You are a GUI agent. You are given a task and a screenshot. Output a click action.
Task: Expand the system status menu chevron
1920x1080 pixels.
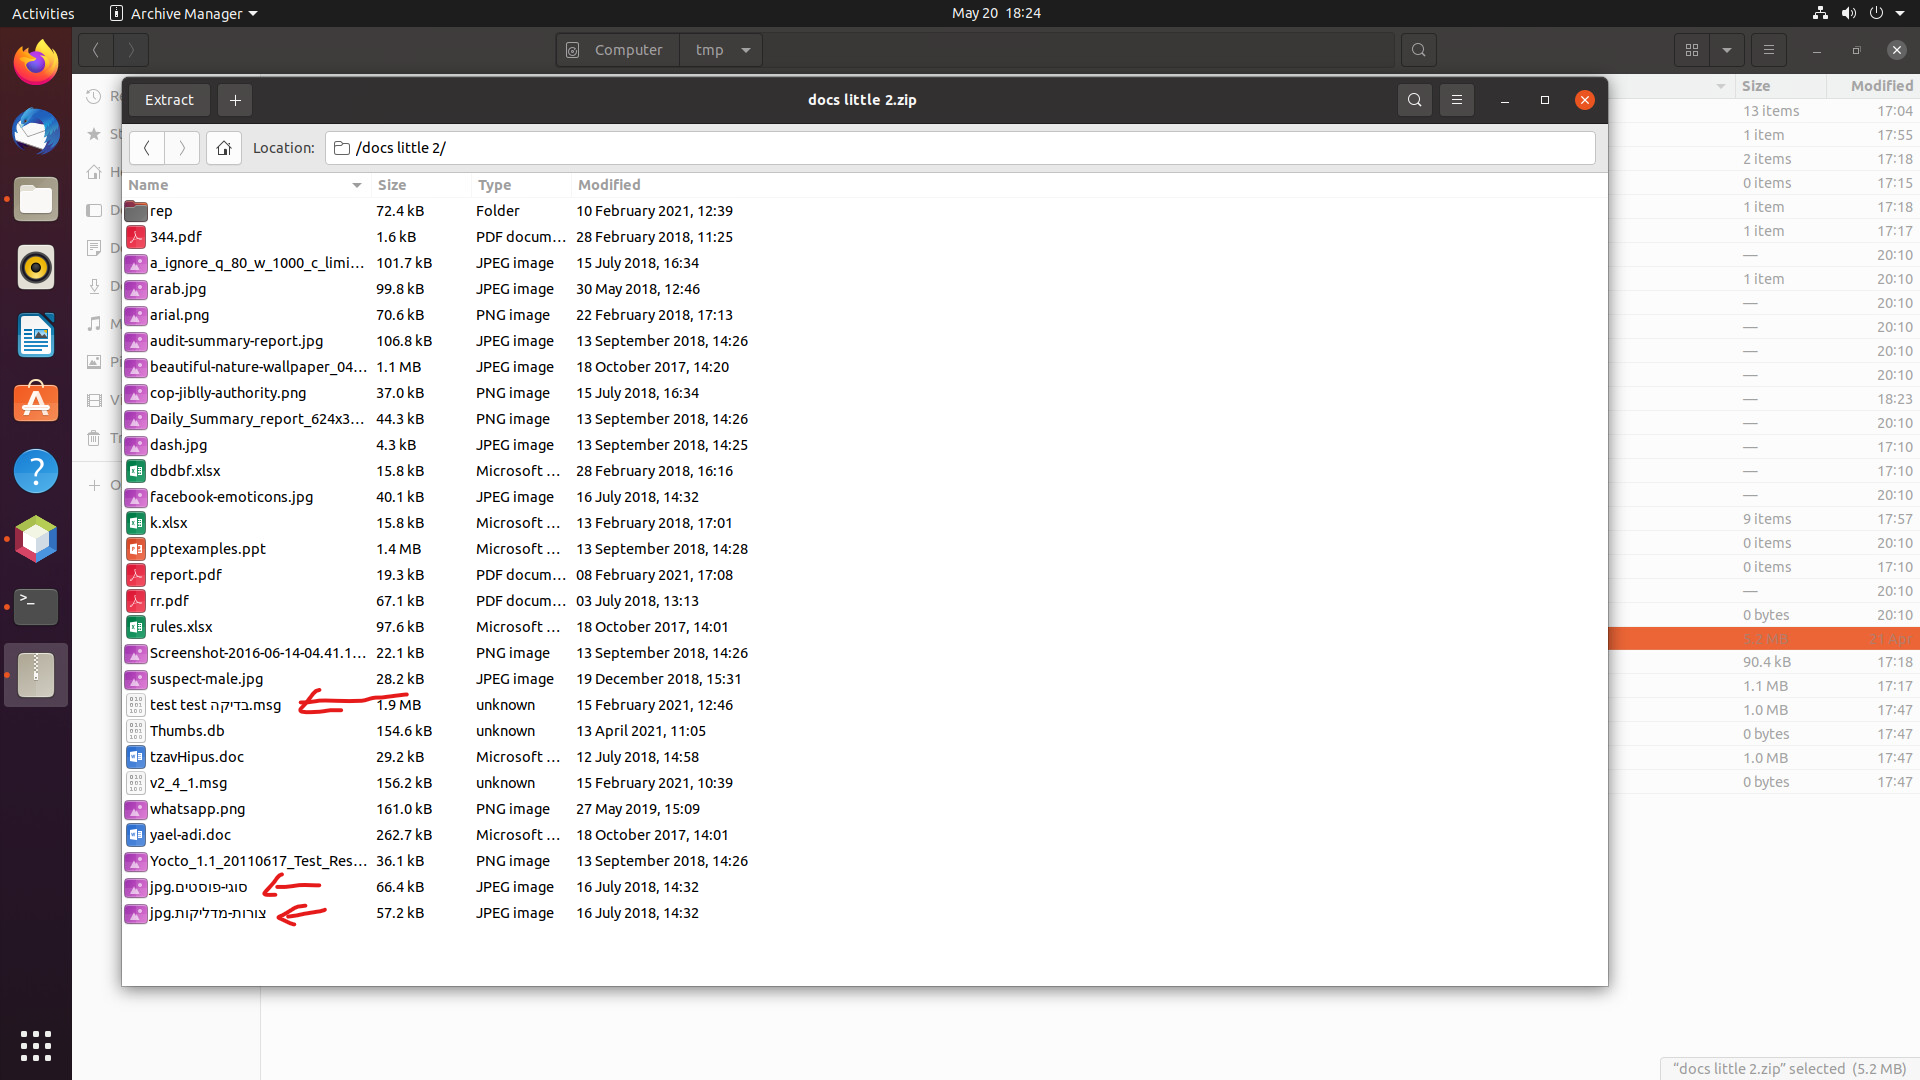[1905, 13]
